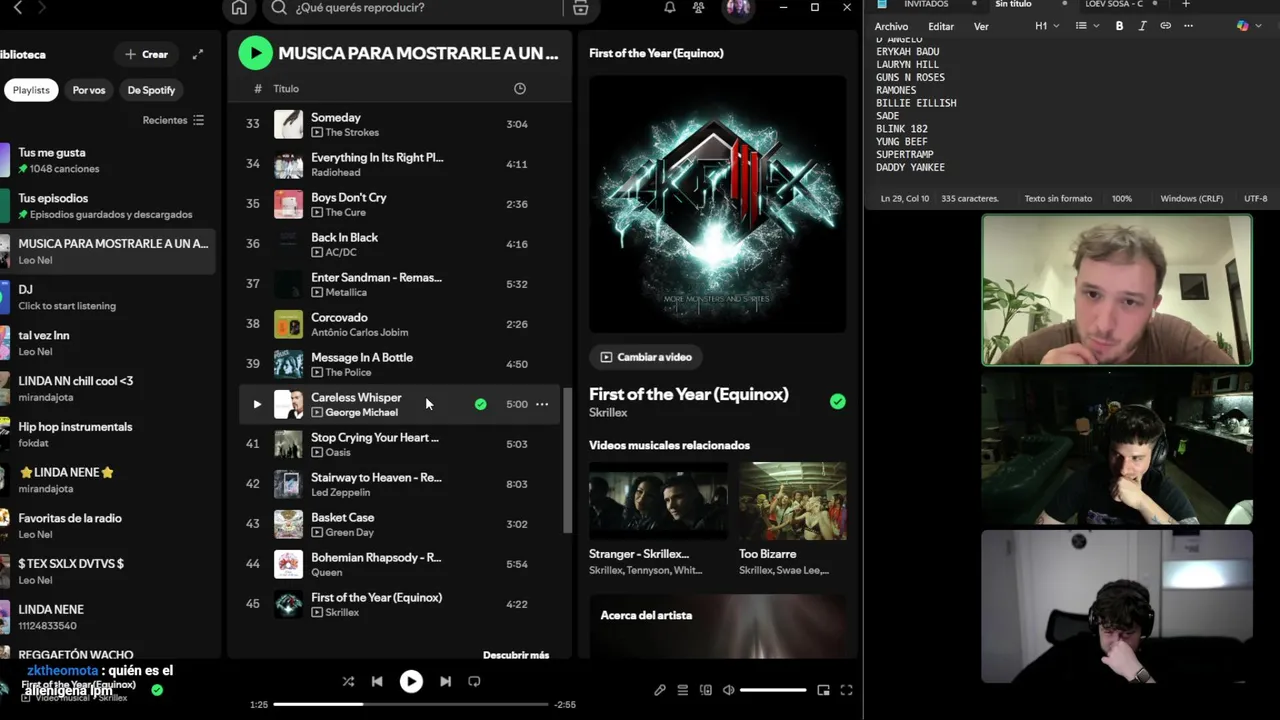The image size is (1280, 720).
Task: Open Spotify notifications bell
Action: [x=670, y=8]
